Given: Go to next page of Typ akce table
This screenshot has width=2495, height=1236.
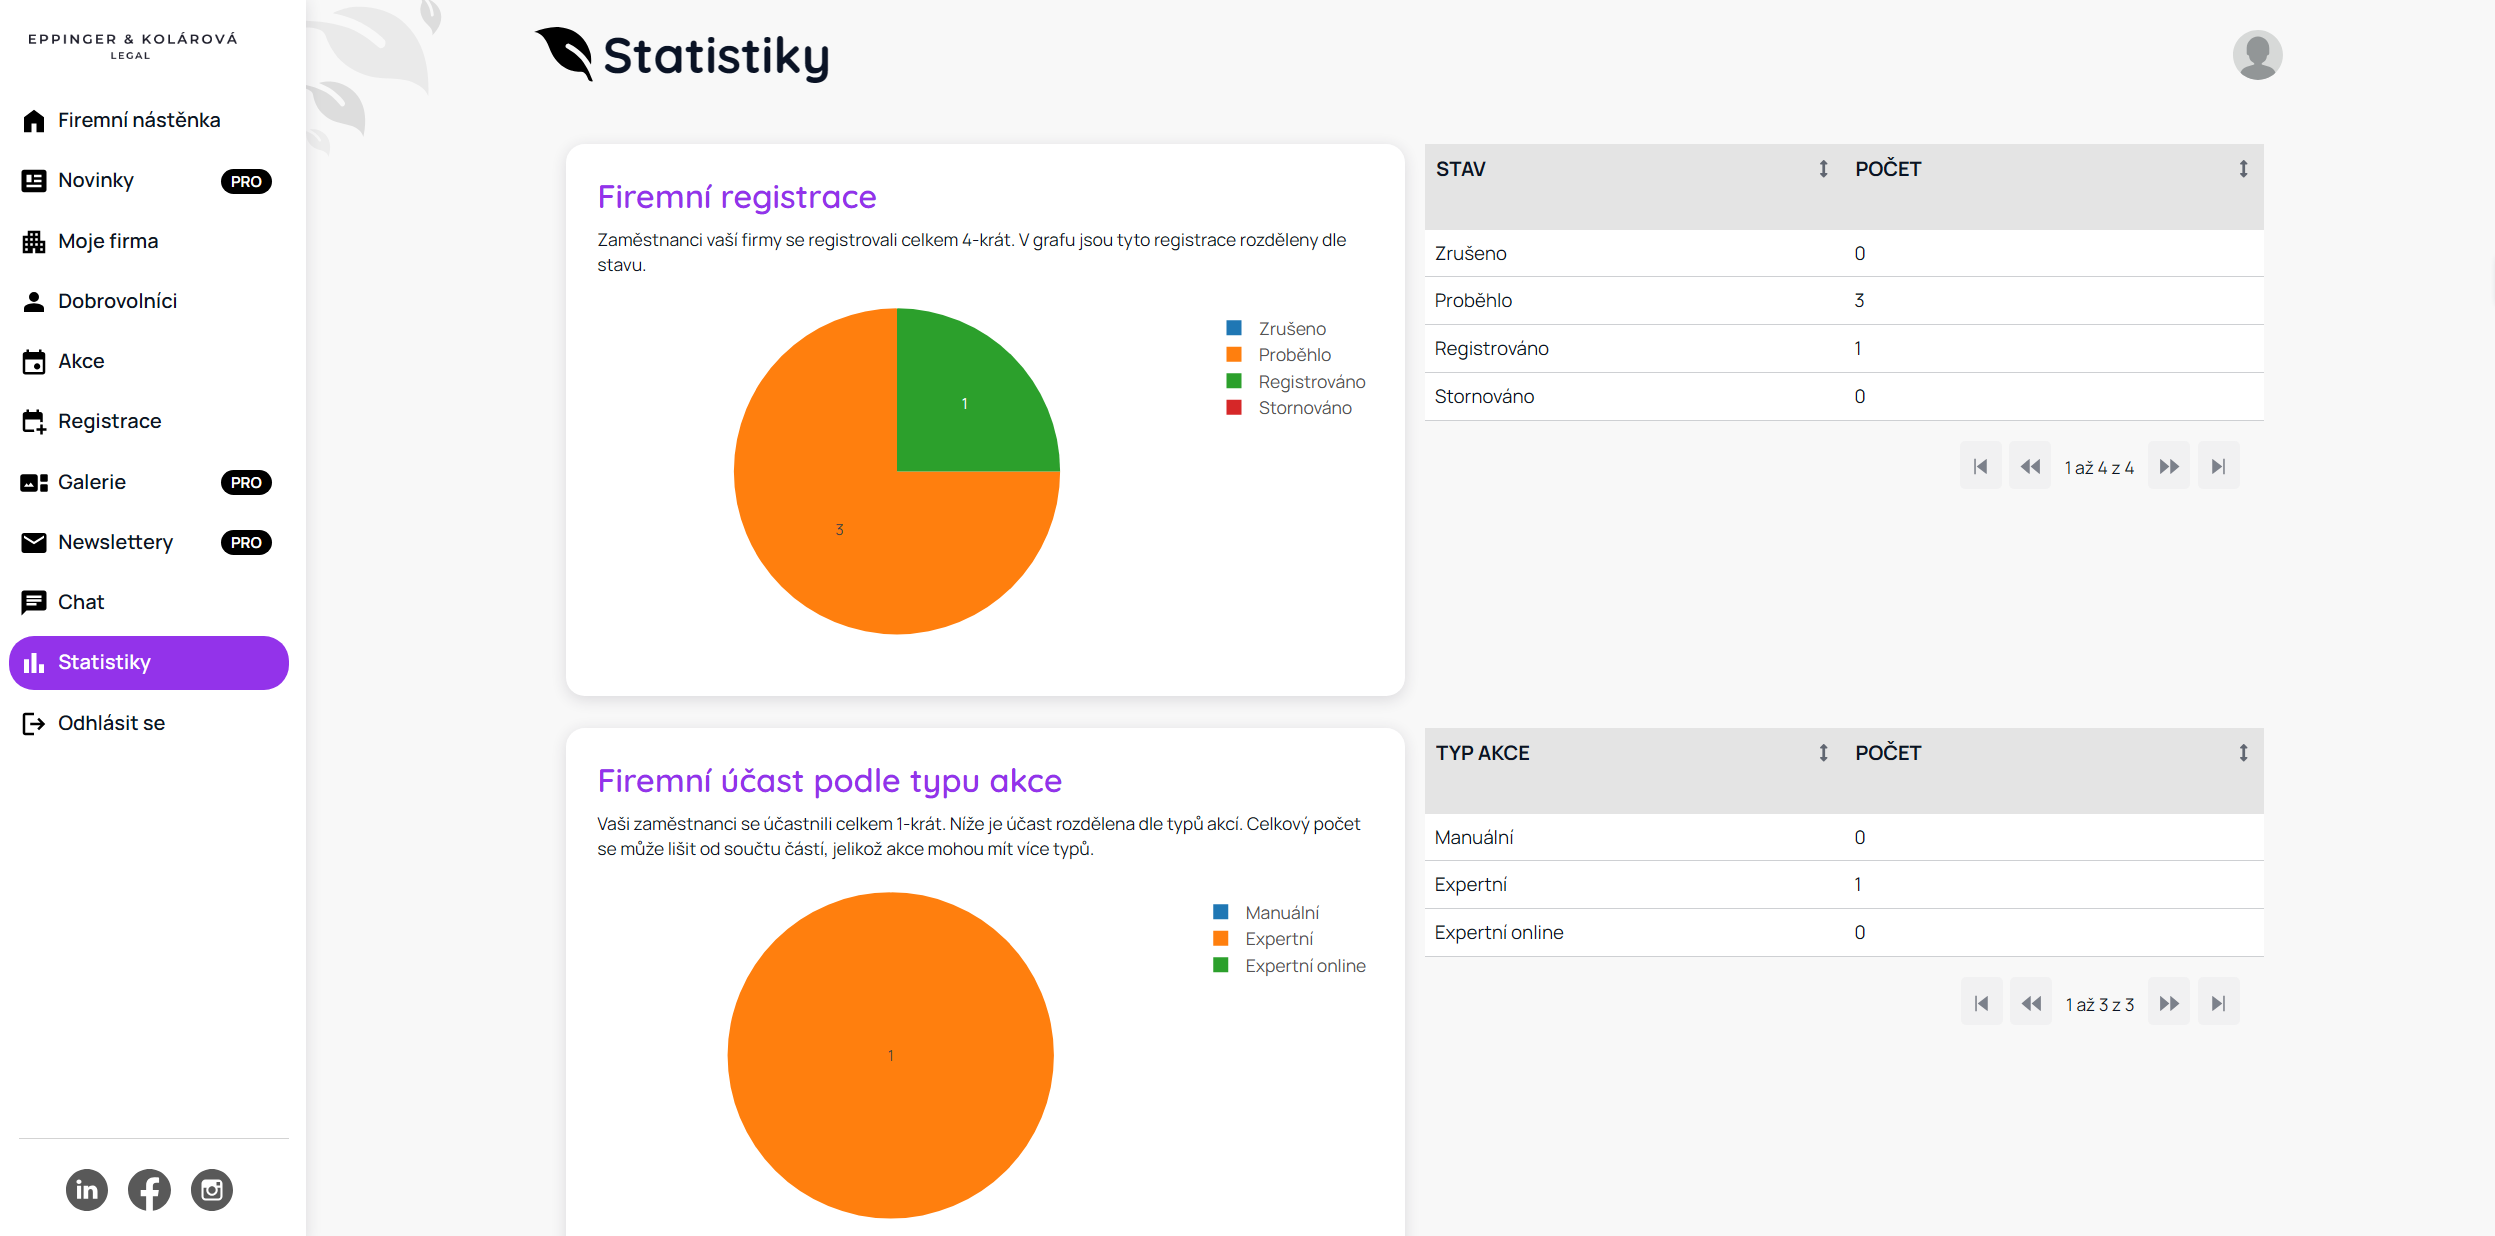Looking at the screenshot, I should 2168,1004.
